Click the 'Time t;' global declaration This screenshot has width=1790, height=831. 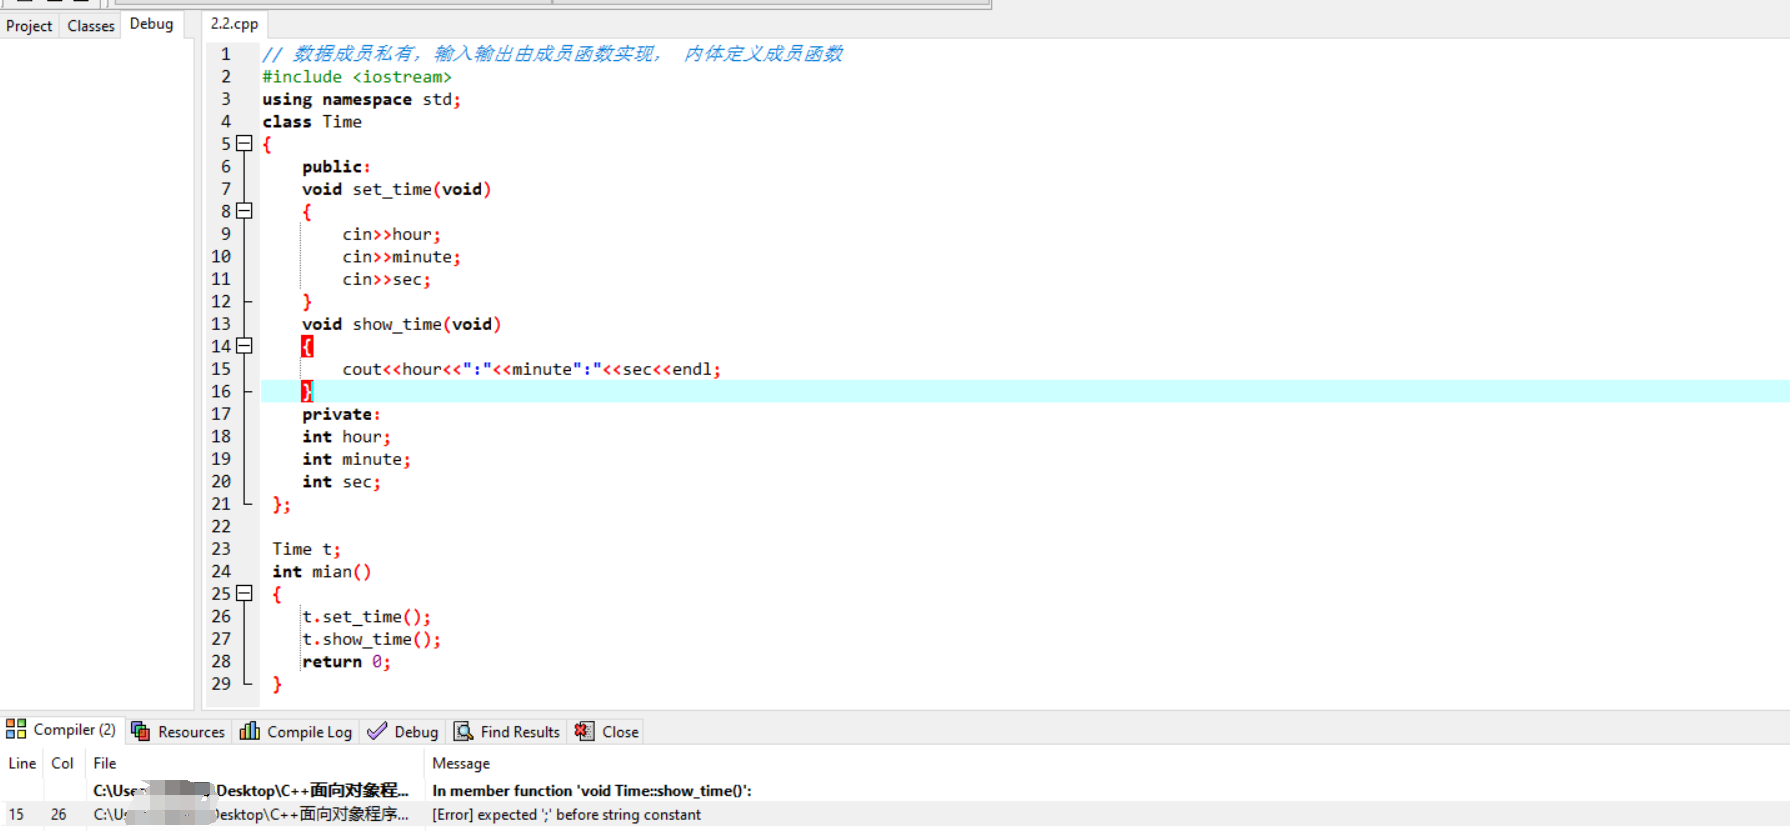pyautogui.click(x=306, y=549)
